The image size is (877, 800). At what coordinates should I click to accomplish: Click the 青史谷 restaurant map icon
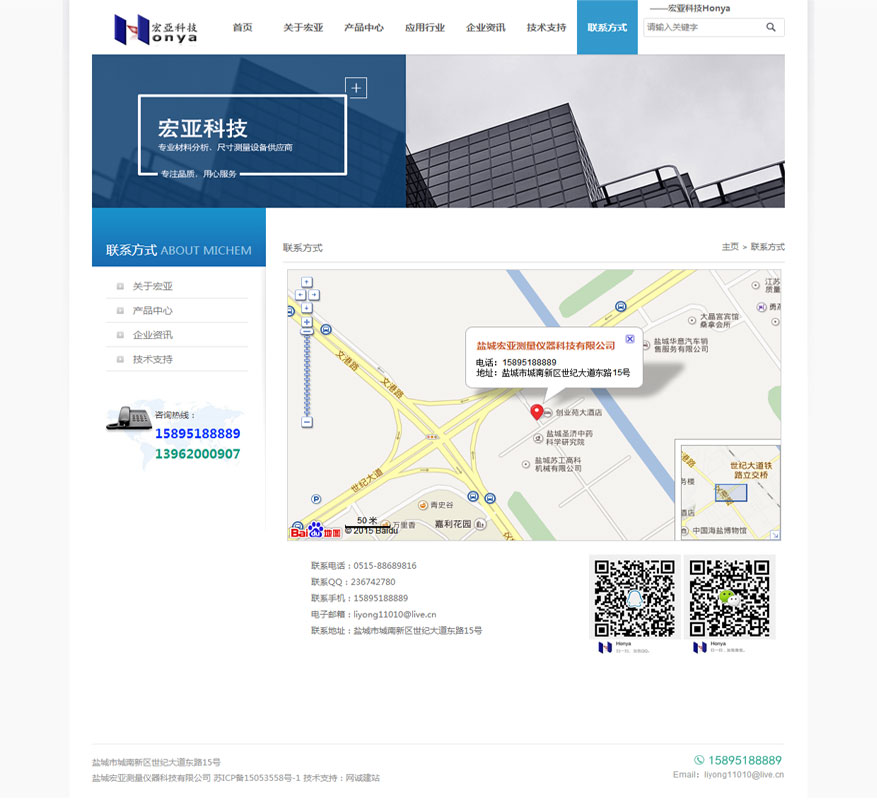[x=423, y=505]
